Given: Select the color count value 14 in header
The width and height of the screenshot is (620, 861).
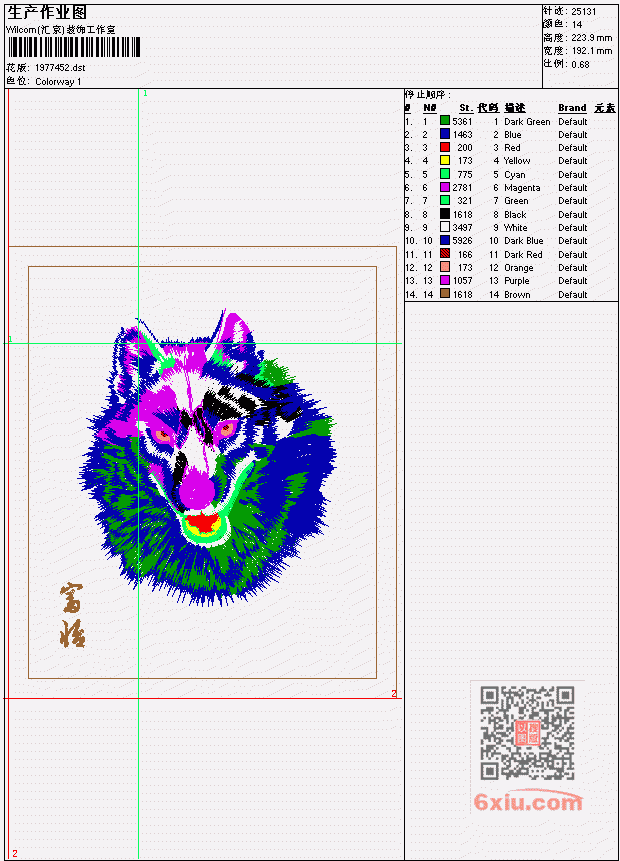Looking at the screenshot, I should click(577, 25).
